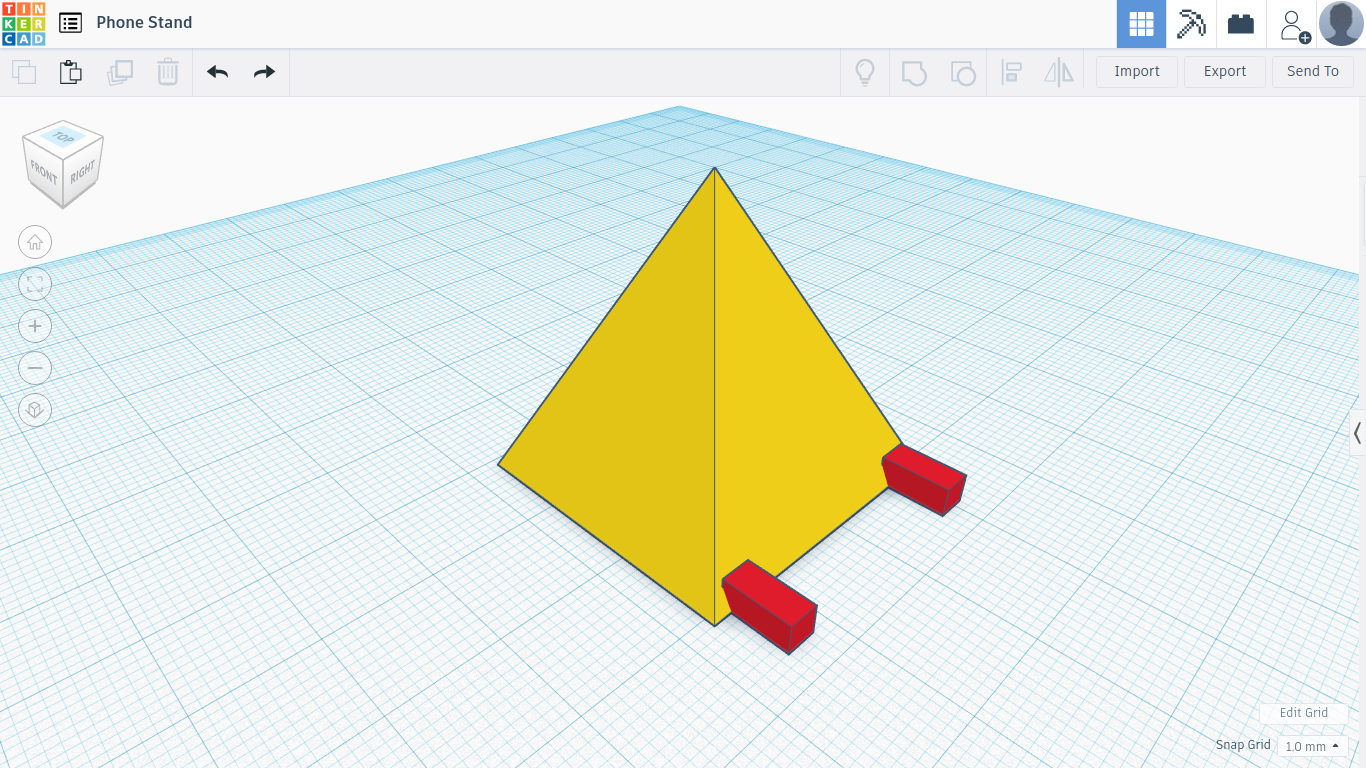Switch to 3D design grid view

click(x=1141, y=24)
